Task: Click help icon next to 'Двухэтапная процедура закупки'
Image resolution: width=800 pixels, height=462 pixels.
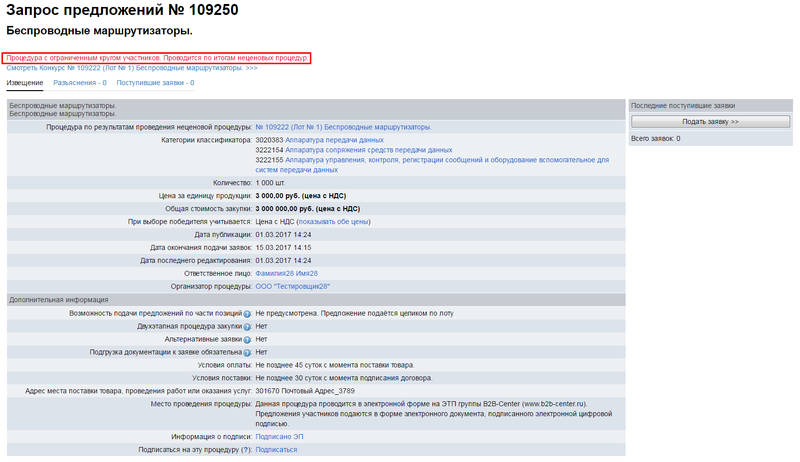Action: (247, 326)
